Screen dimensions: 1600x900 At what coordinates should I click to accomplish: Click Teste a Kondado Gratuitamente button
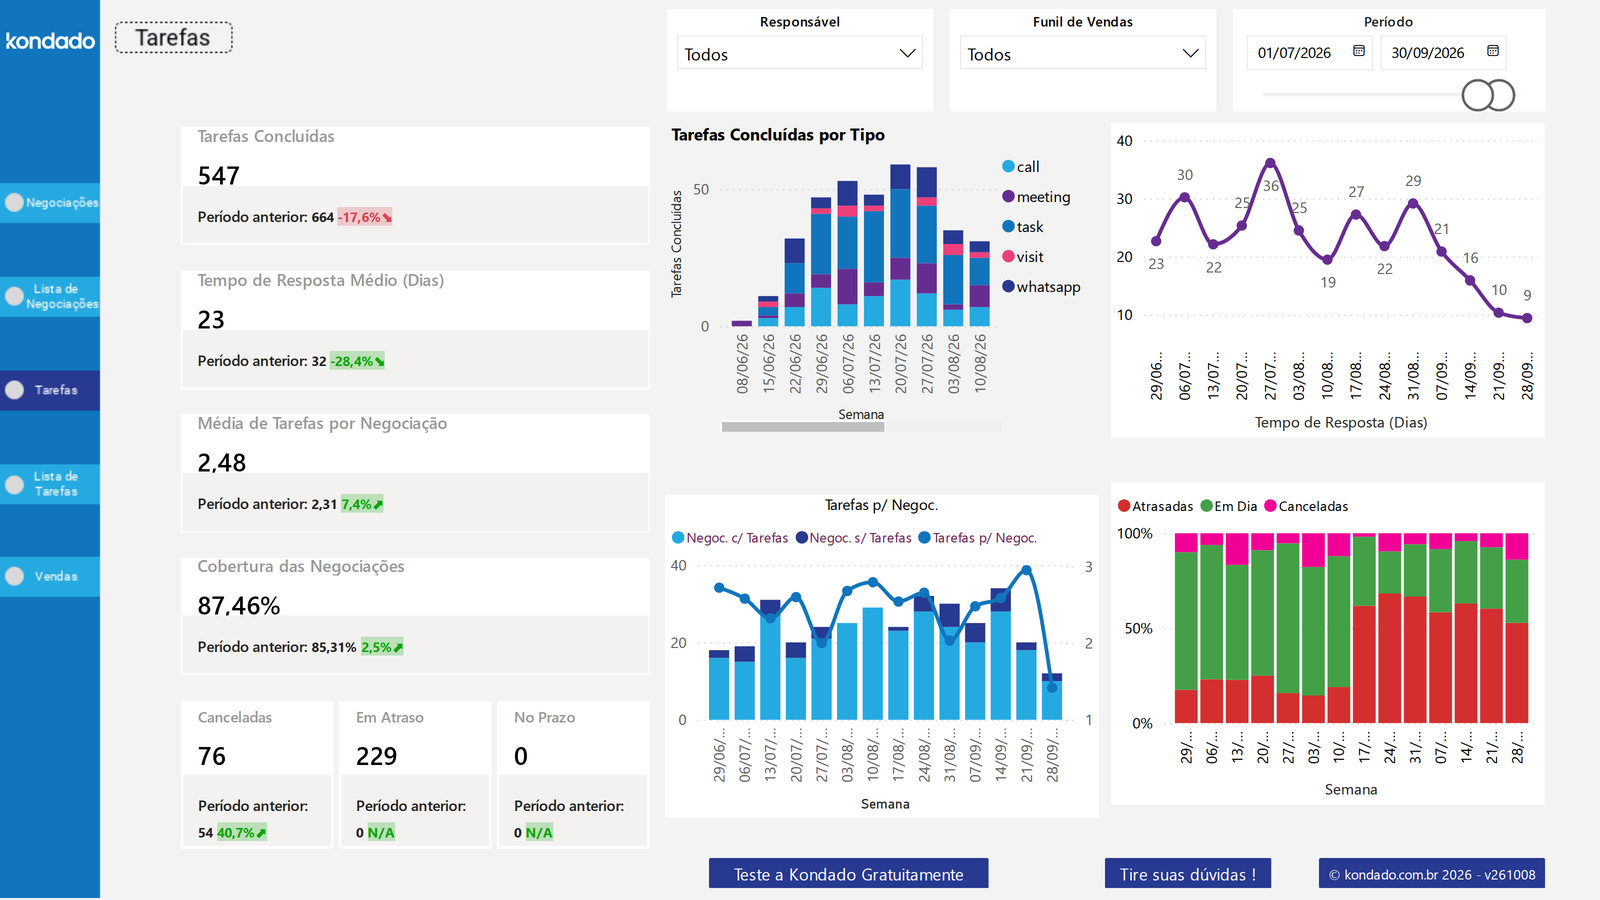(x=849, y=874)
